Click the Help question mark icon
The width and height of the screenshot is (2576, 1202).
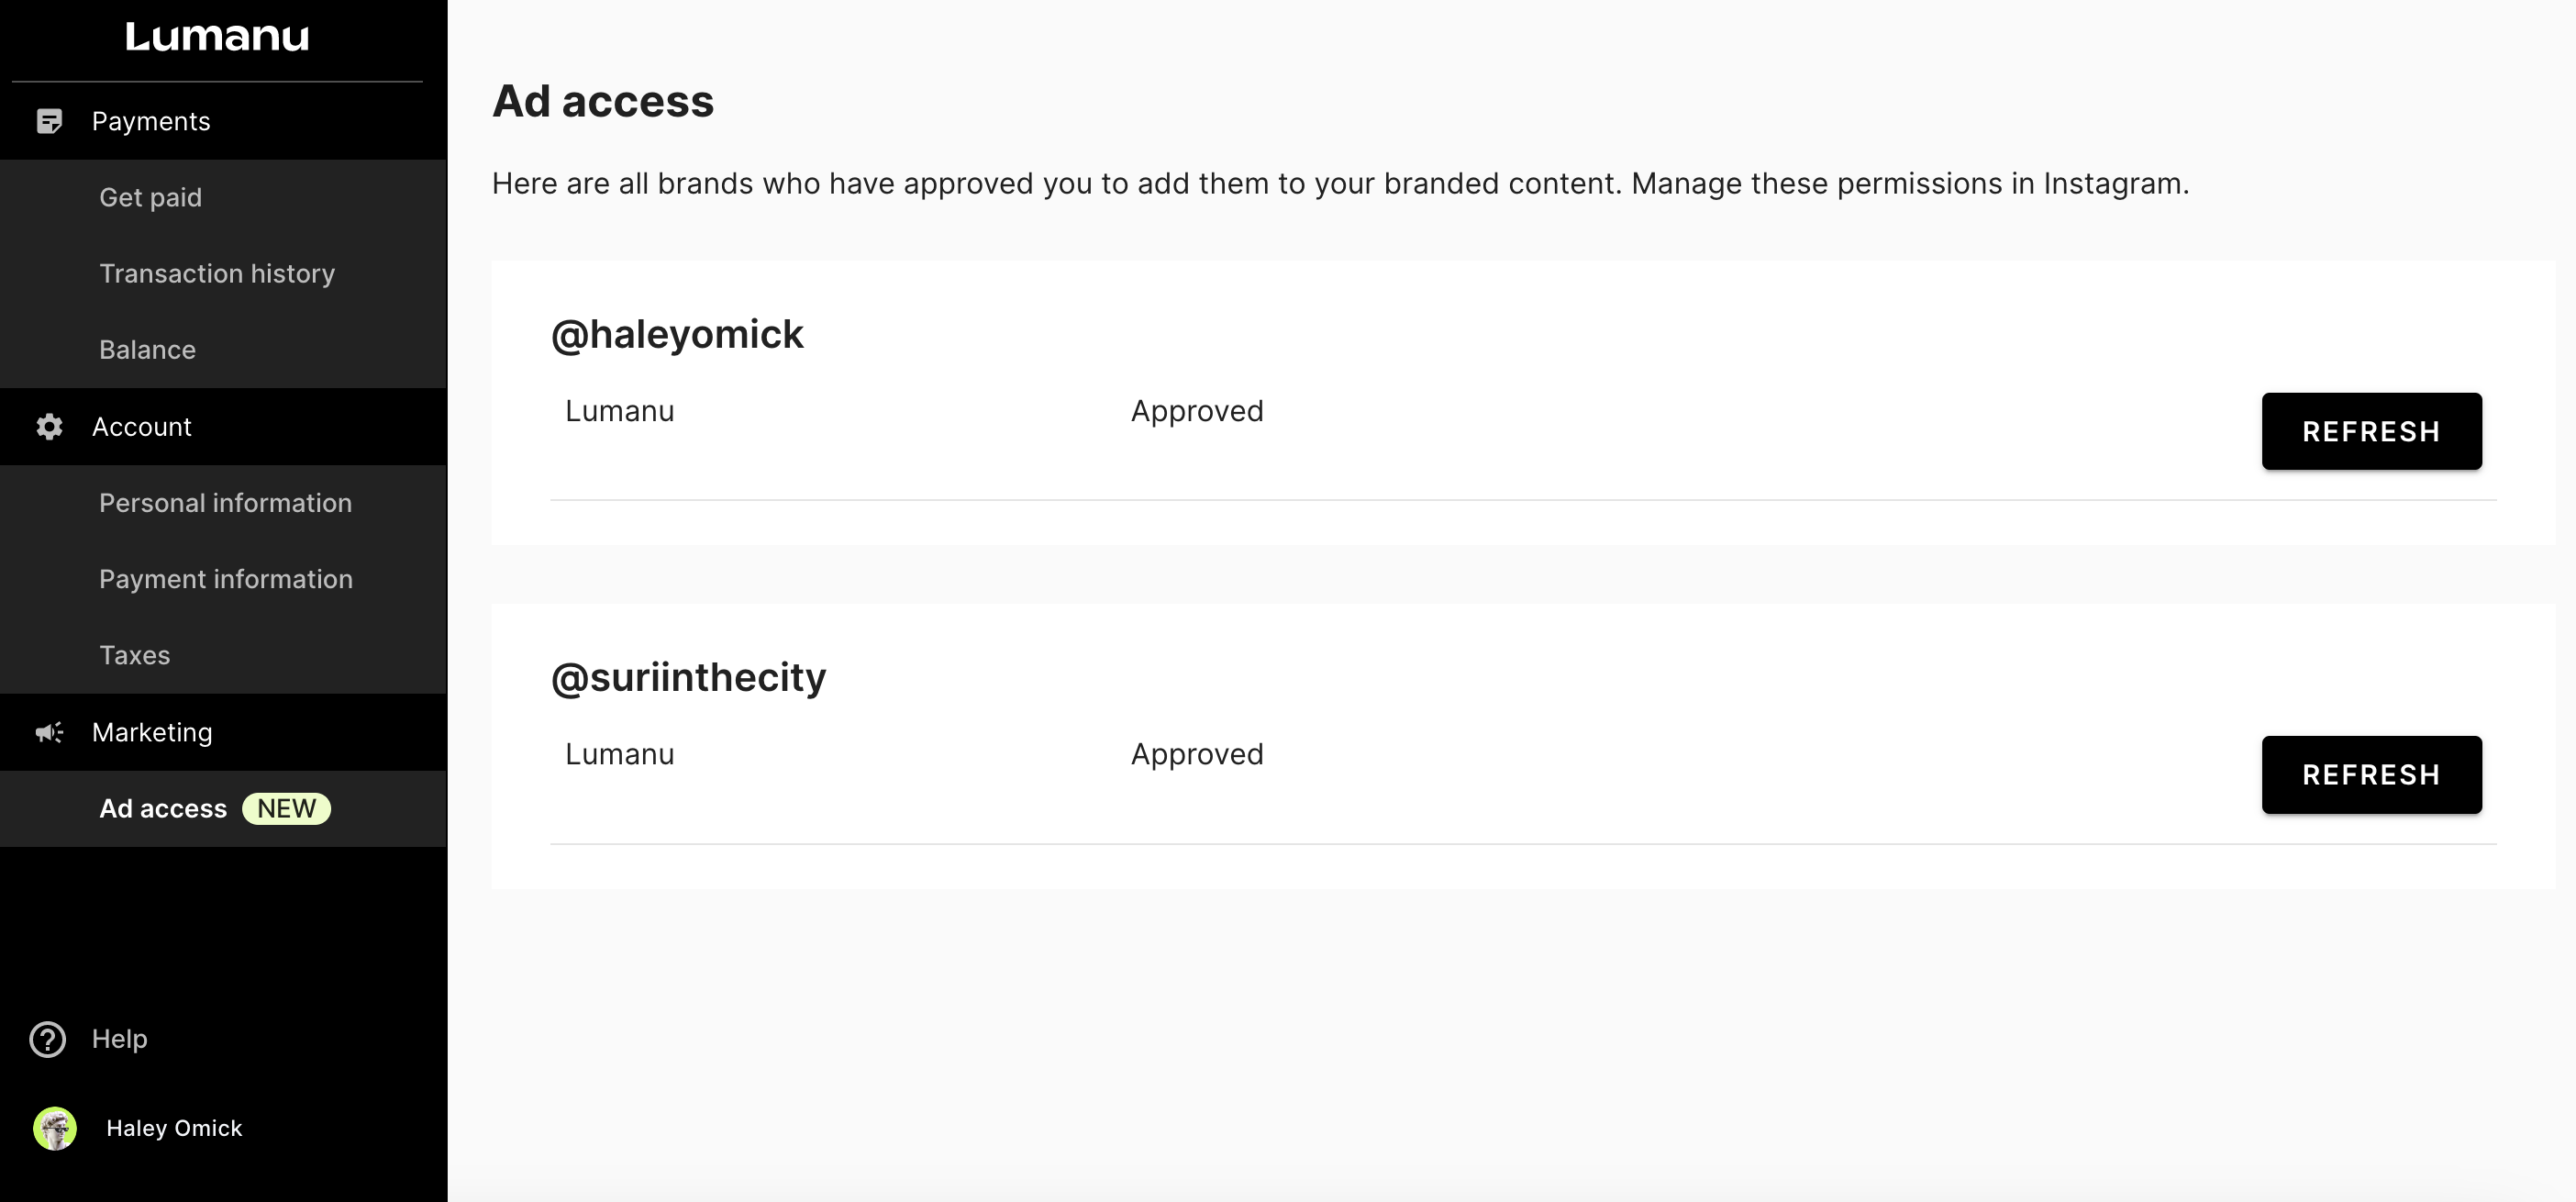point(48,1039)
